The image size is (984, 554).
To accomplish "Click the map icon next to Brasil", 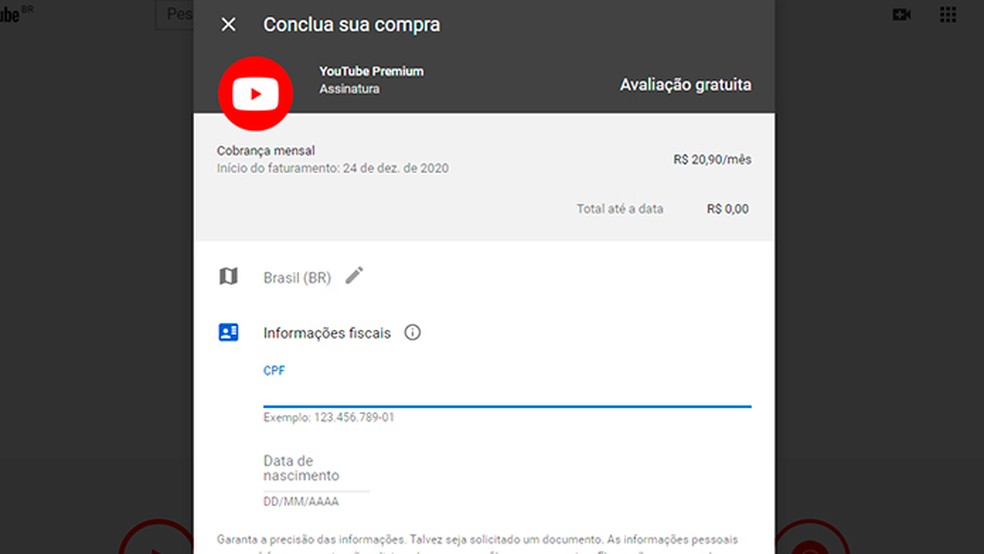I will point(228,276).
